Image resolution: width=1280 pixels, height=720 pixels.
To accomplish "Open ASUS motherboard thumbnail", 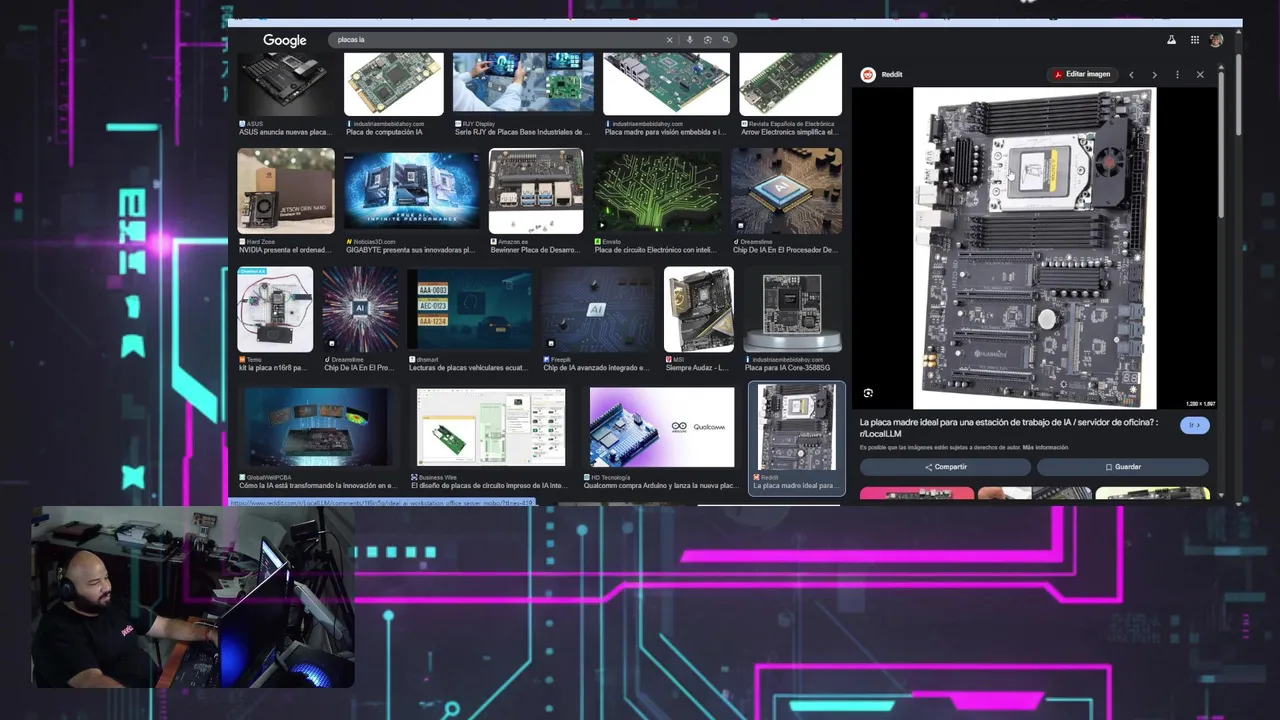I will [286, 85].
